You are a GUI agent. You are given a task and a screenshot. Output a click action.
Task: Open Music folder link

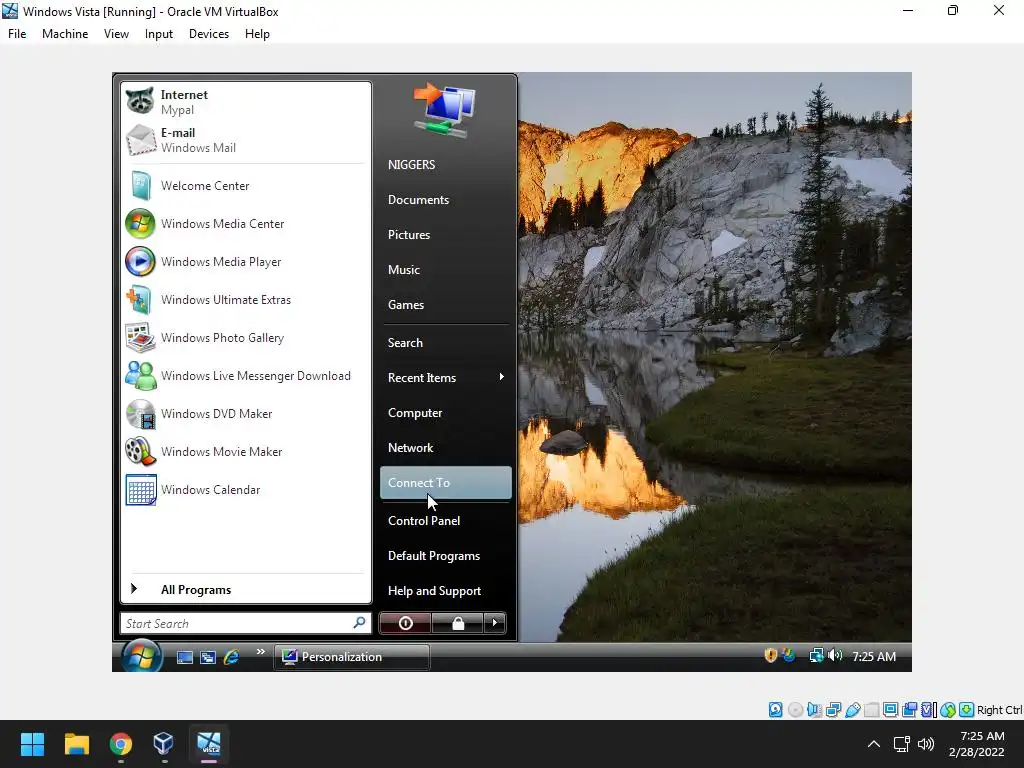point(445,270)
